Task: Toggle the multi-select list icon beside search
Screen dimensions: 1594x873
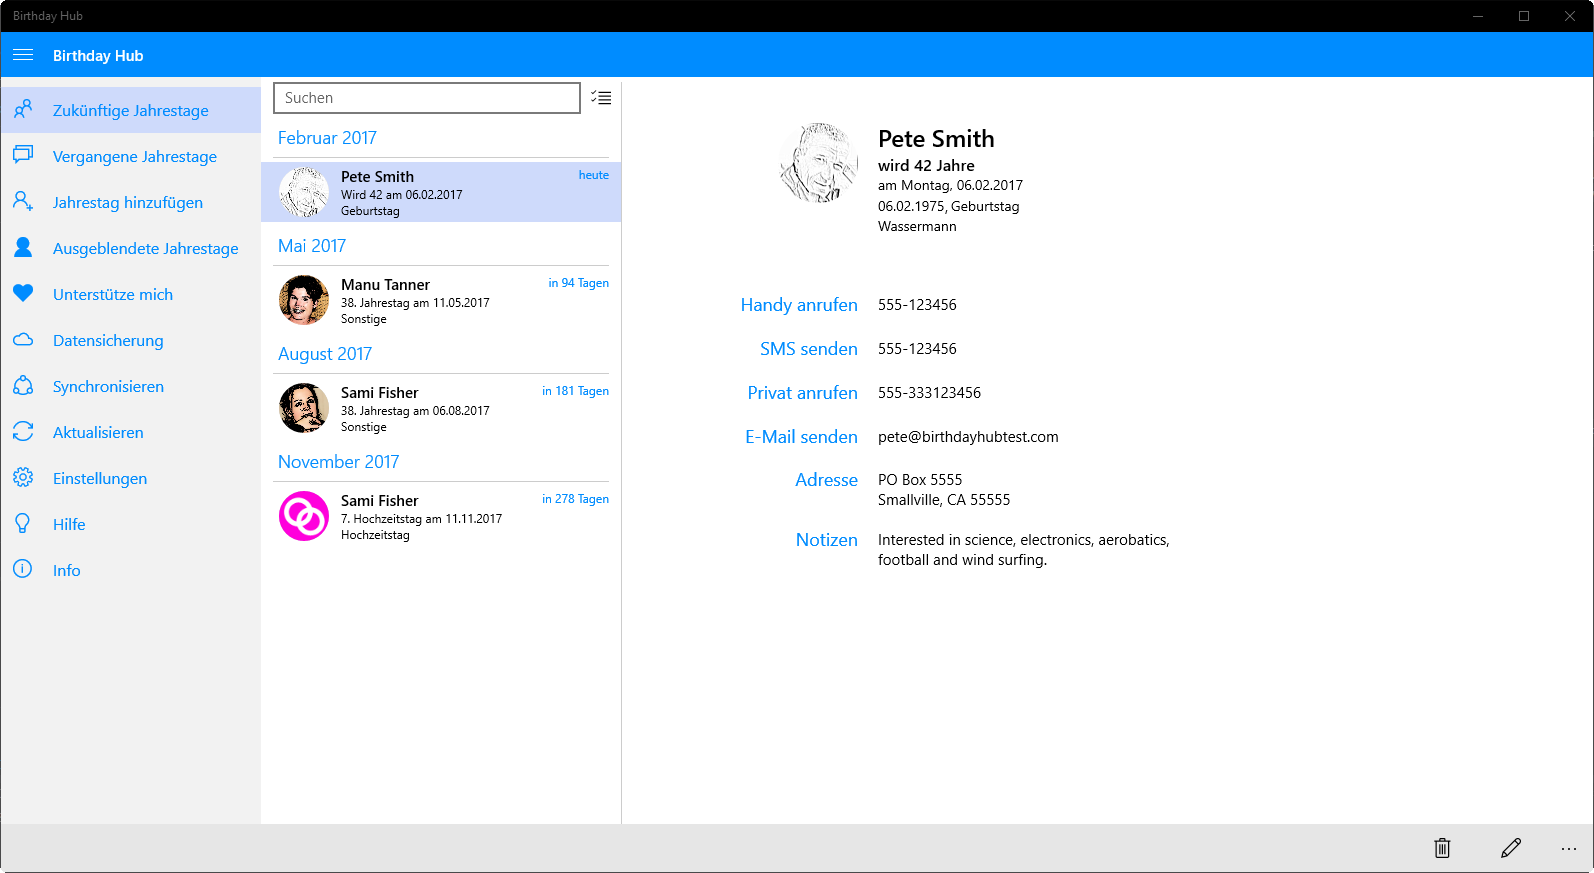Action: pyautogui.click(x=601, y=97)
